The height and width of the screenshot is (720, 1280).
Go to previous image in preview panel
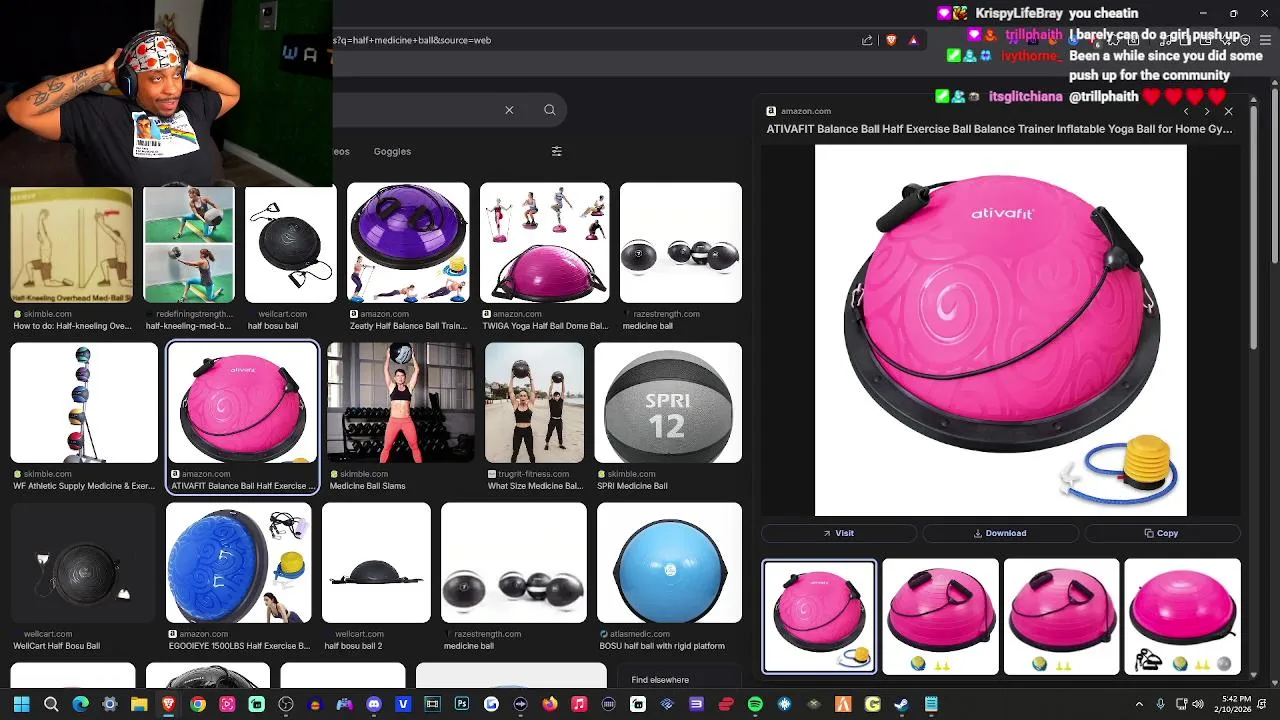[x=1186, y=112]
